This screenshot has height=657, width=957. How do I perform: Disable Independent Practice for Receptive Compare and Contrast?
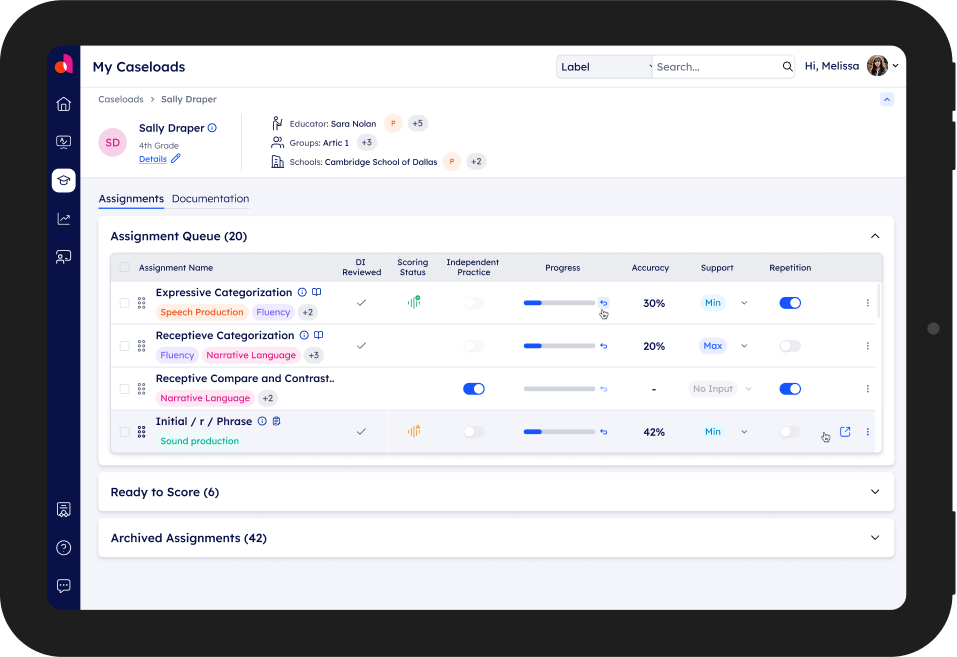474,389
